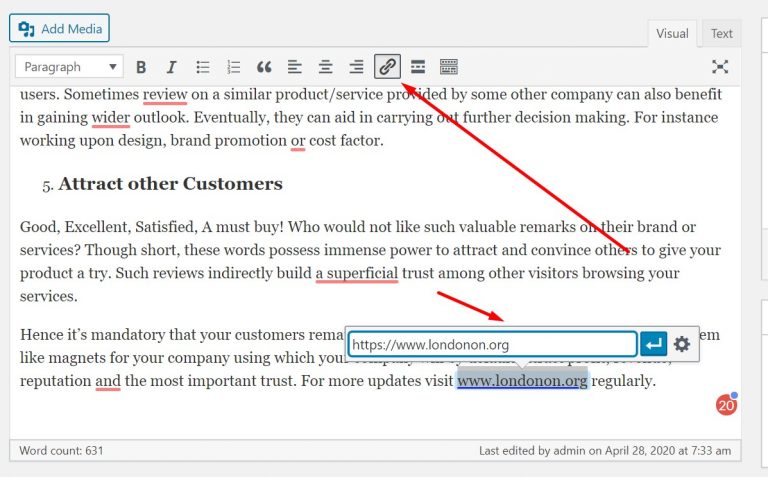Apply the link with the blue arrow button

pos(653,344)
